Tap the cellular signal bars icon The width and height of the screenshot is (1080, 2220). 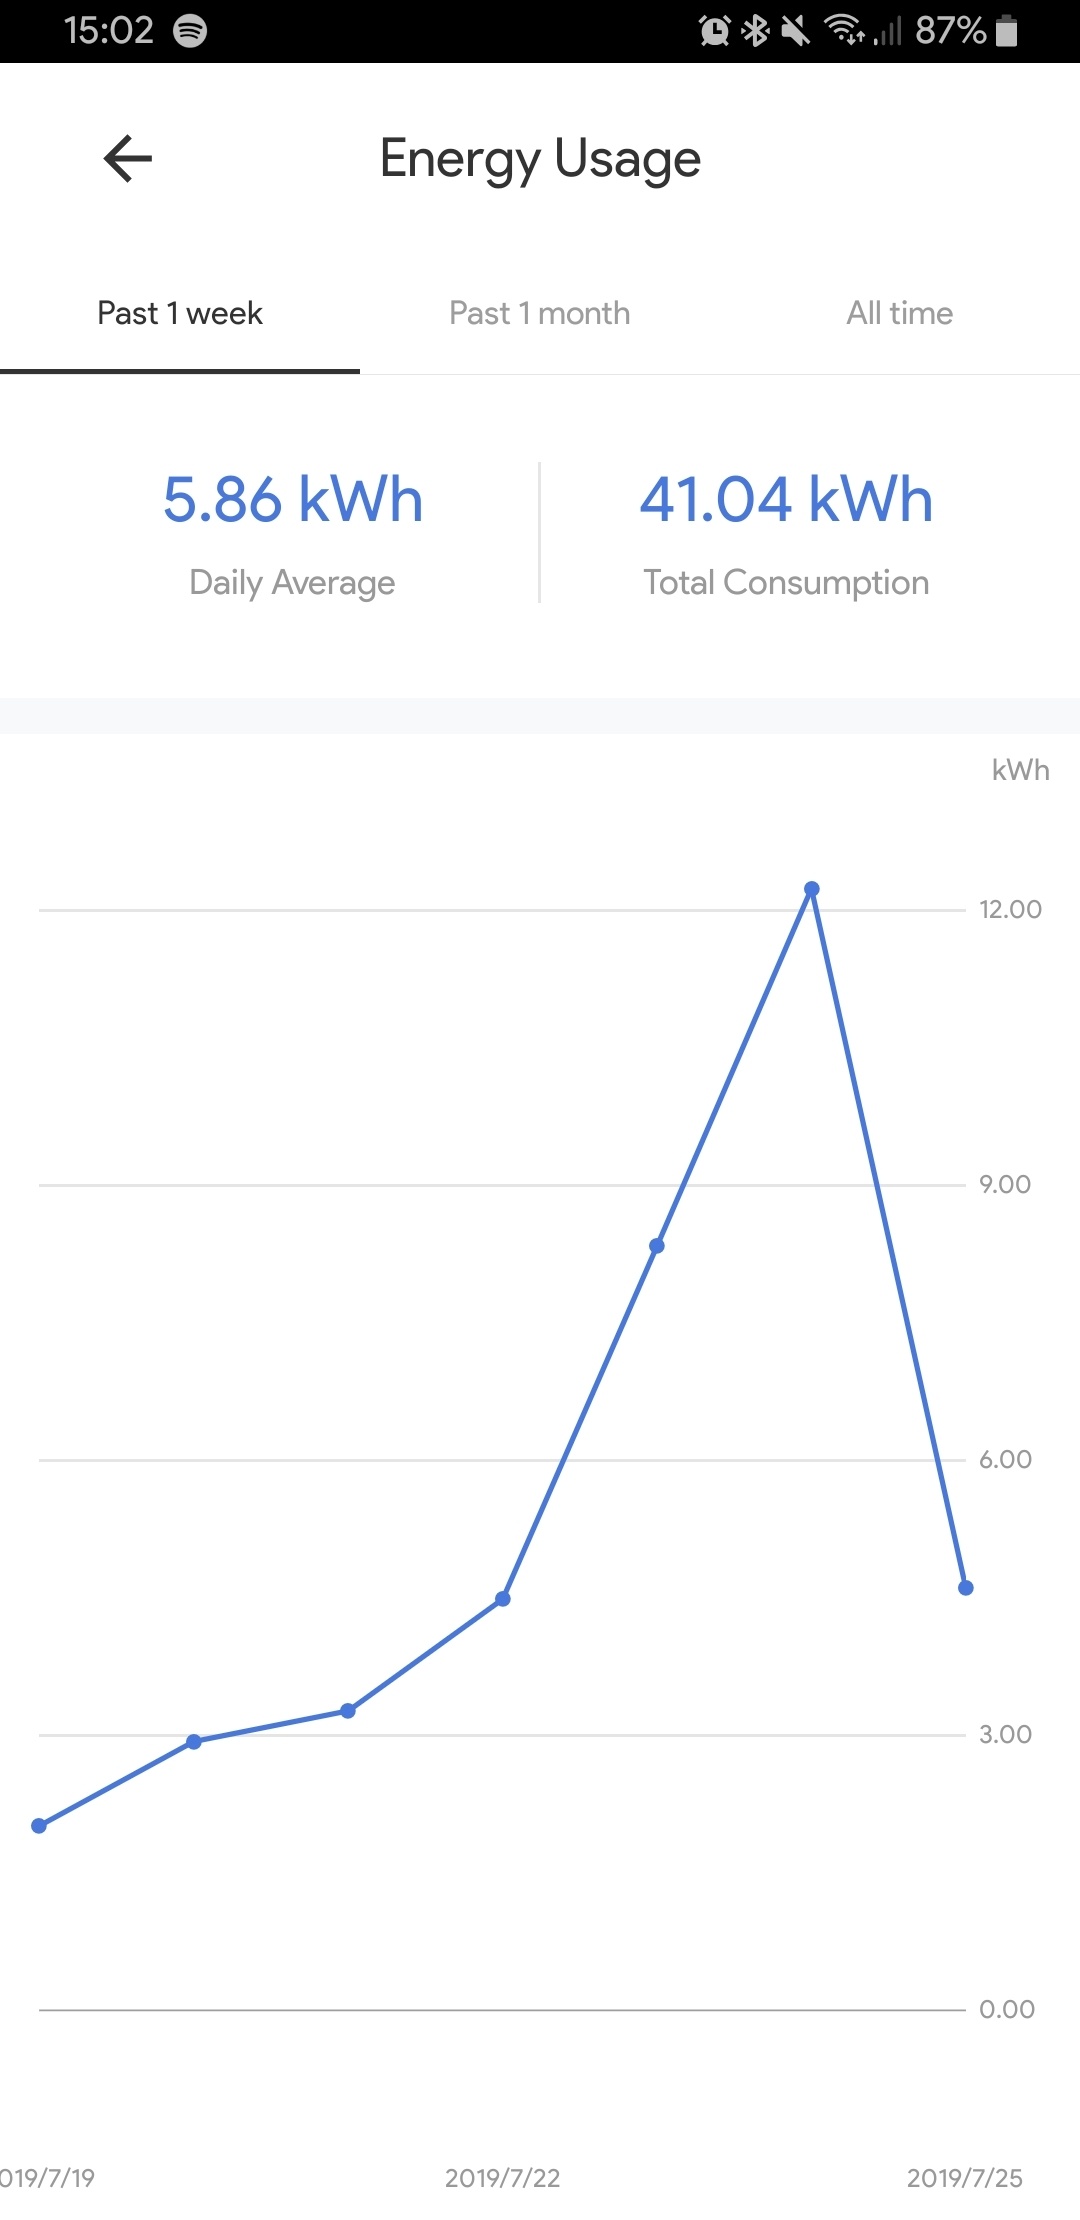tap(888, 31)
